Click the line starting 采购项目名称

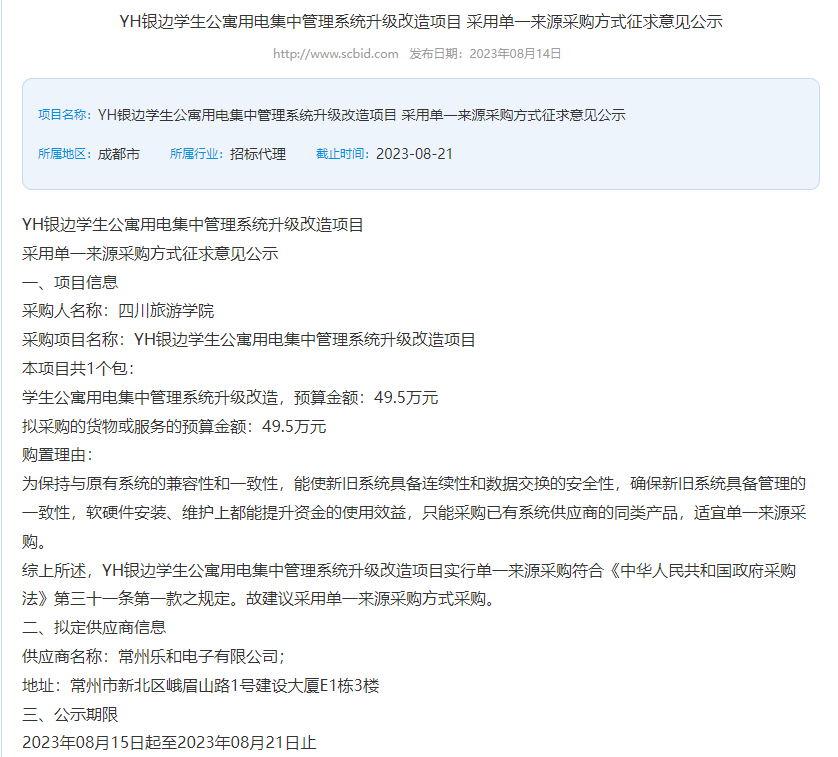click(249, 340)
